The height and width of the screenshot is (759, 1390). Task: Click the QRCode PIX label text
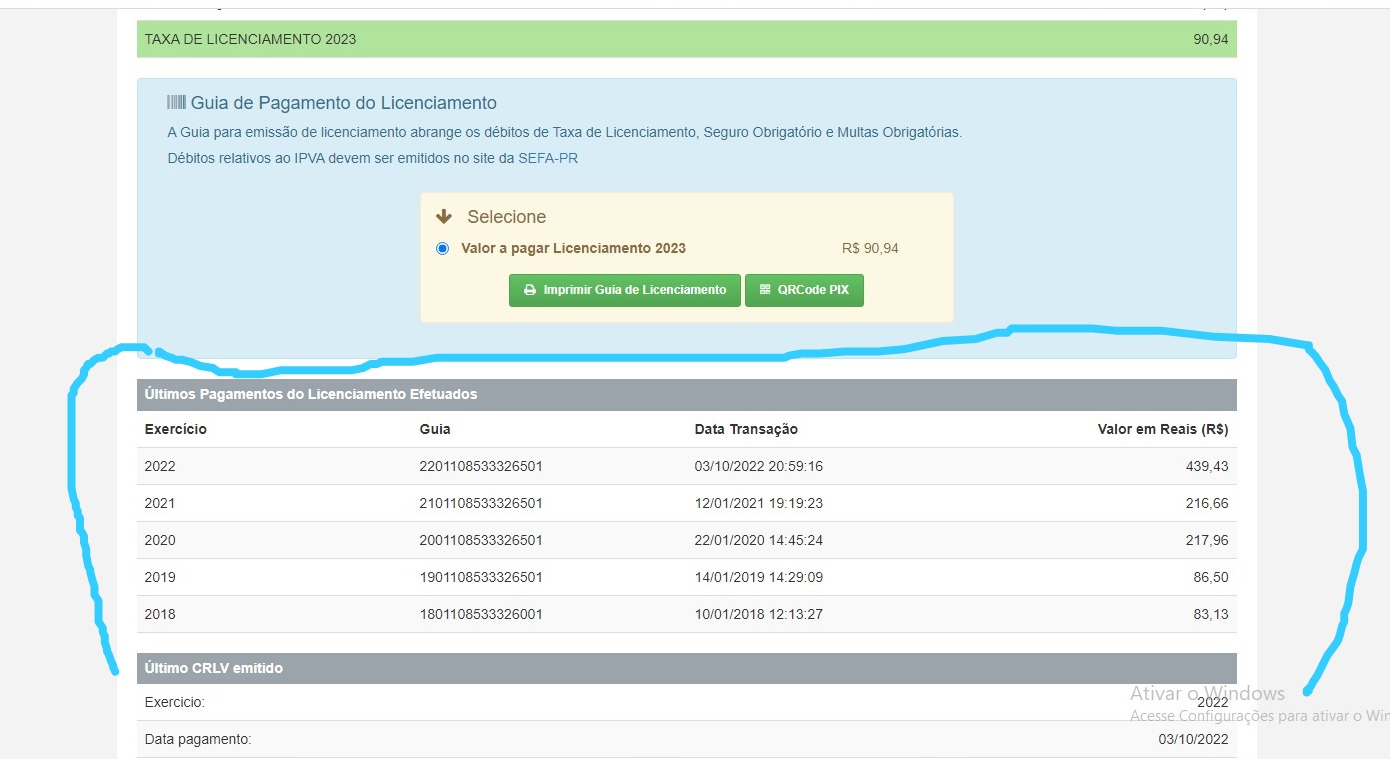tap(813, 290)
